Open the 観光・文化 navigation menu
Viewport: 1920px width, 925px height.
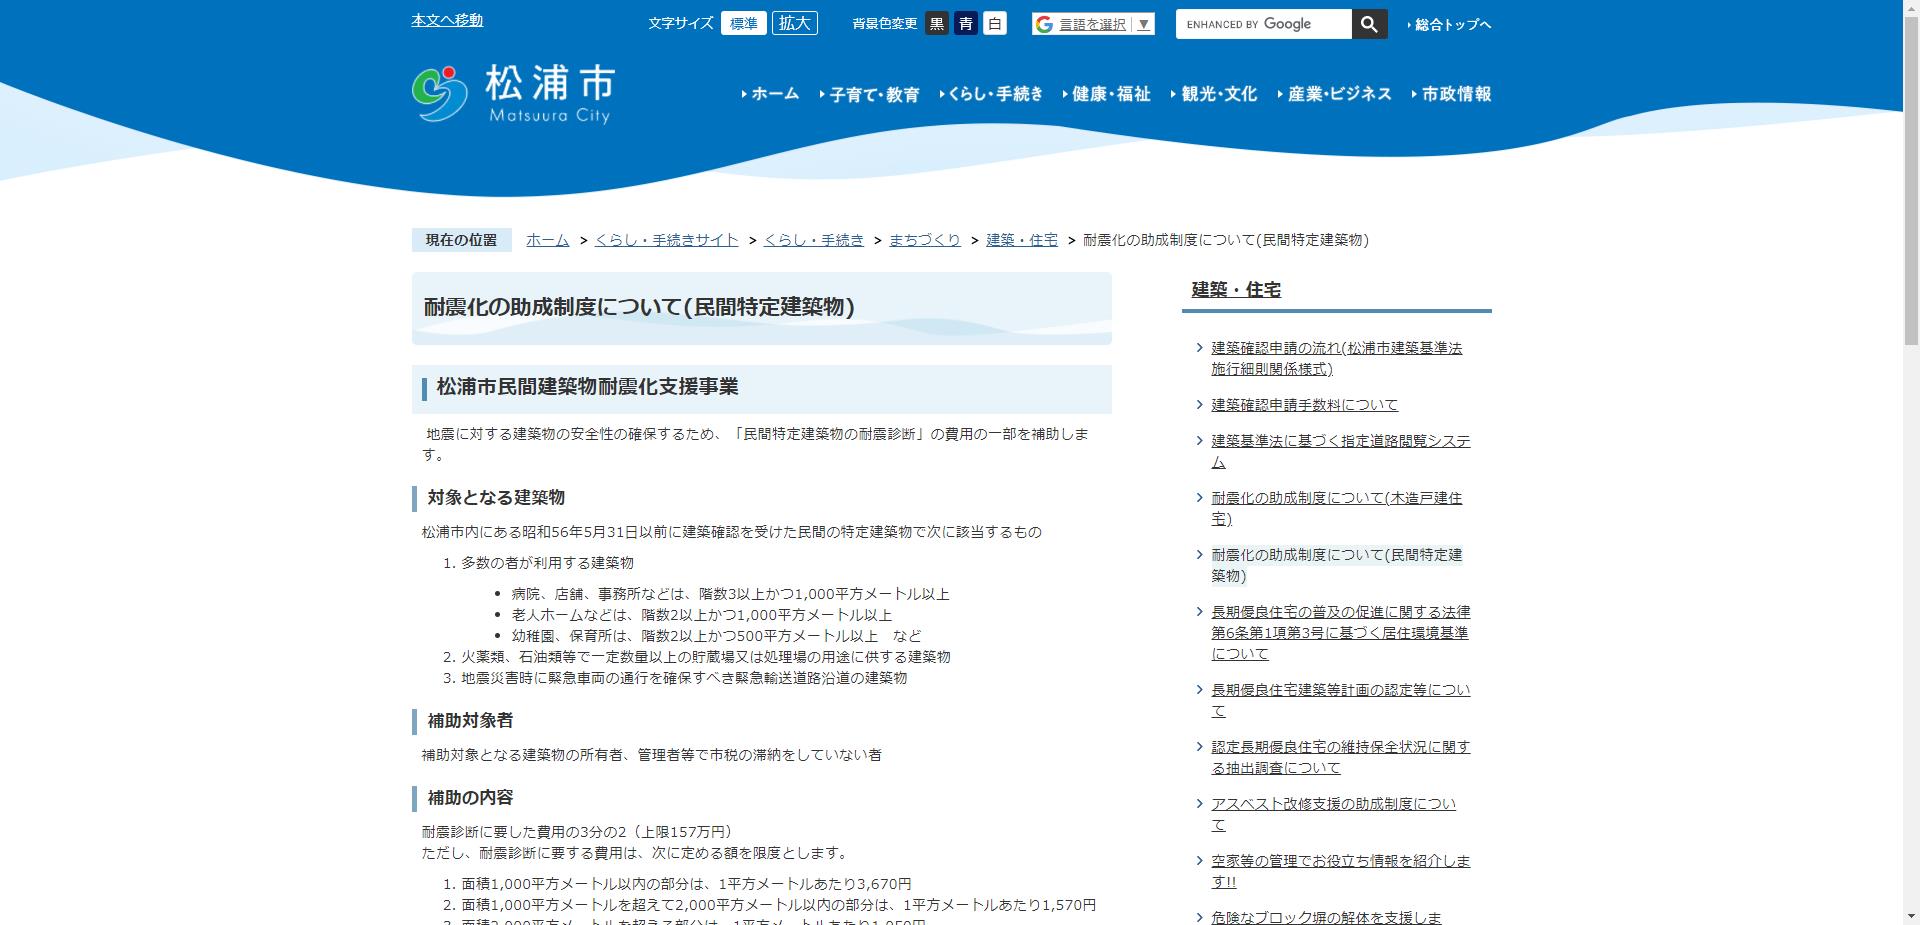coord(1216,94)
